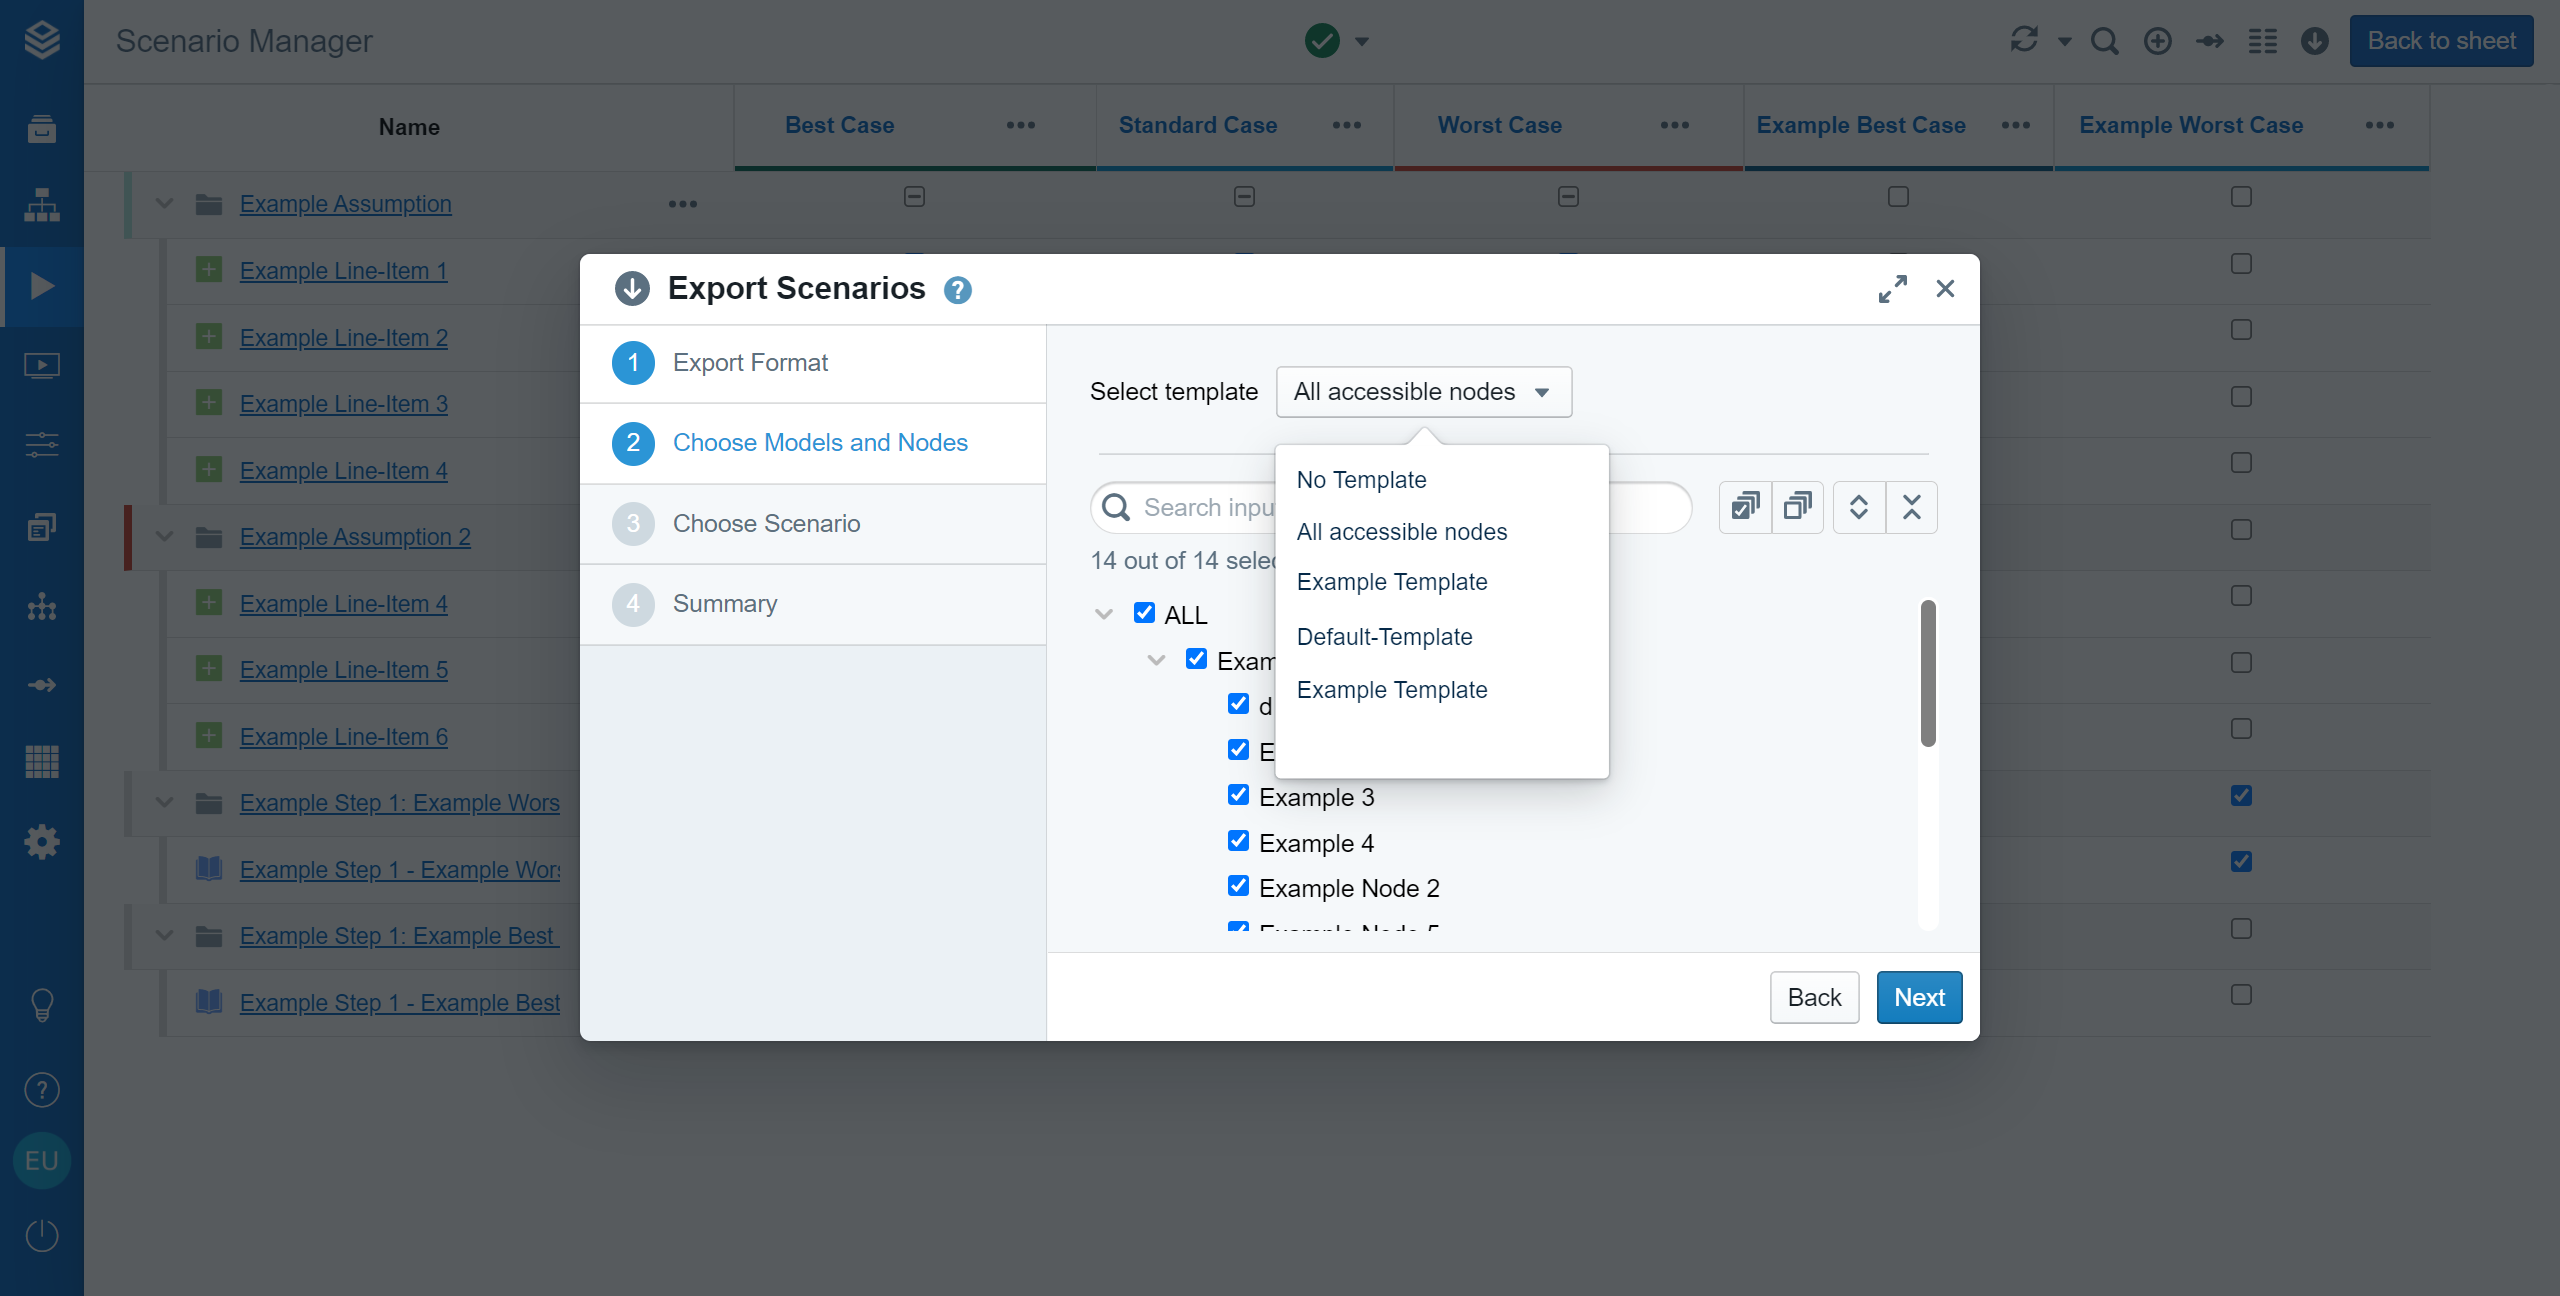Choose Default-Template from the list
Image resolution: width=2560 pixels, height=1296 pixels.
1384,637
